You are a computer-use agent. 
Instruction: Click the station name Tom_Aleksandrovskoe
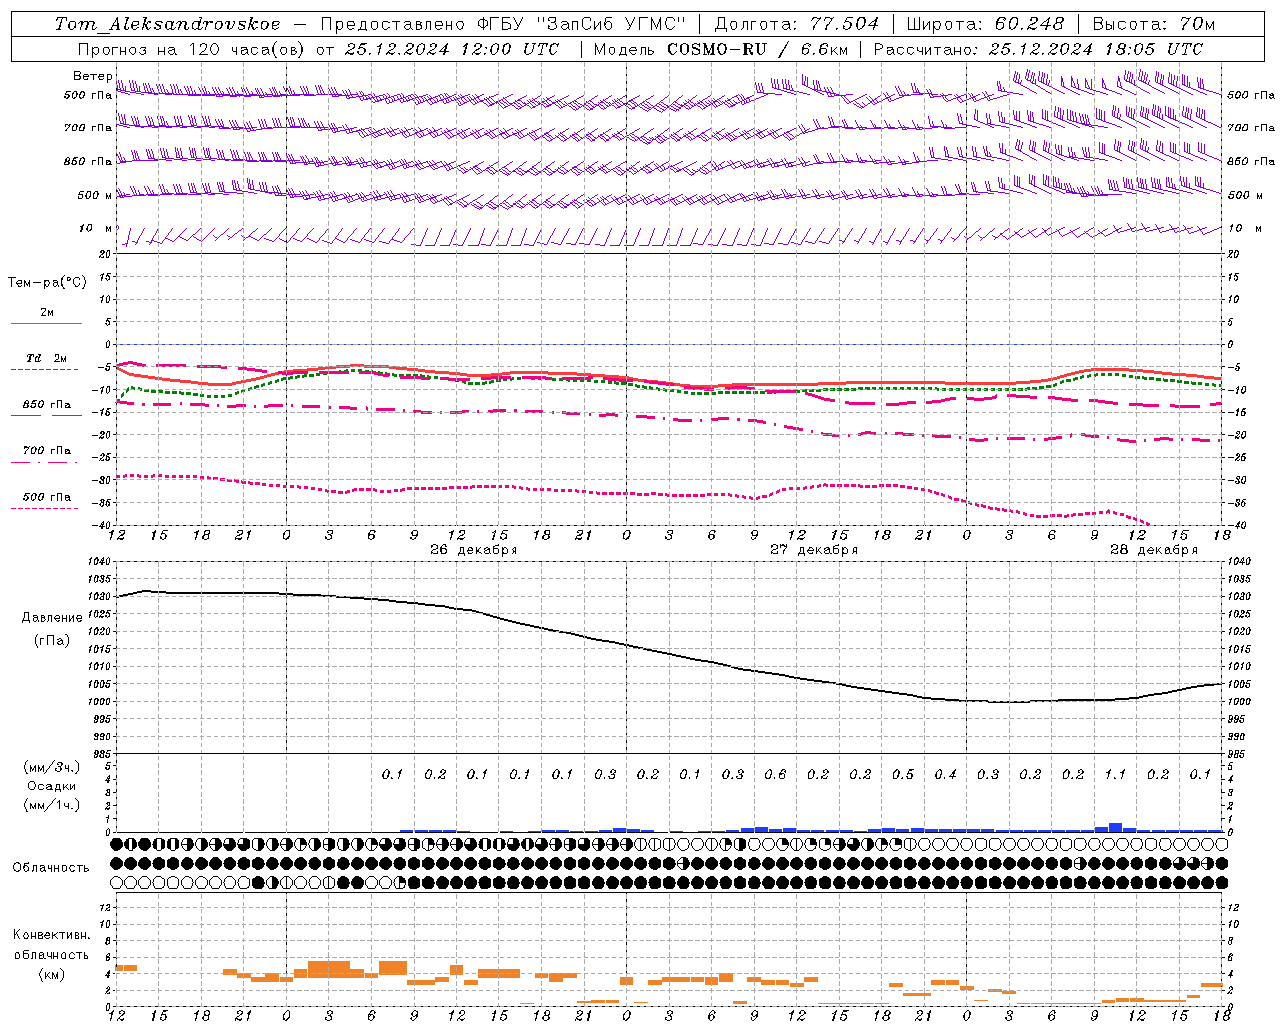click(167, 24)
